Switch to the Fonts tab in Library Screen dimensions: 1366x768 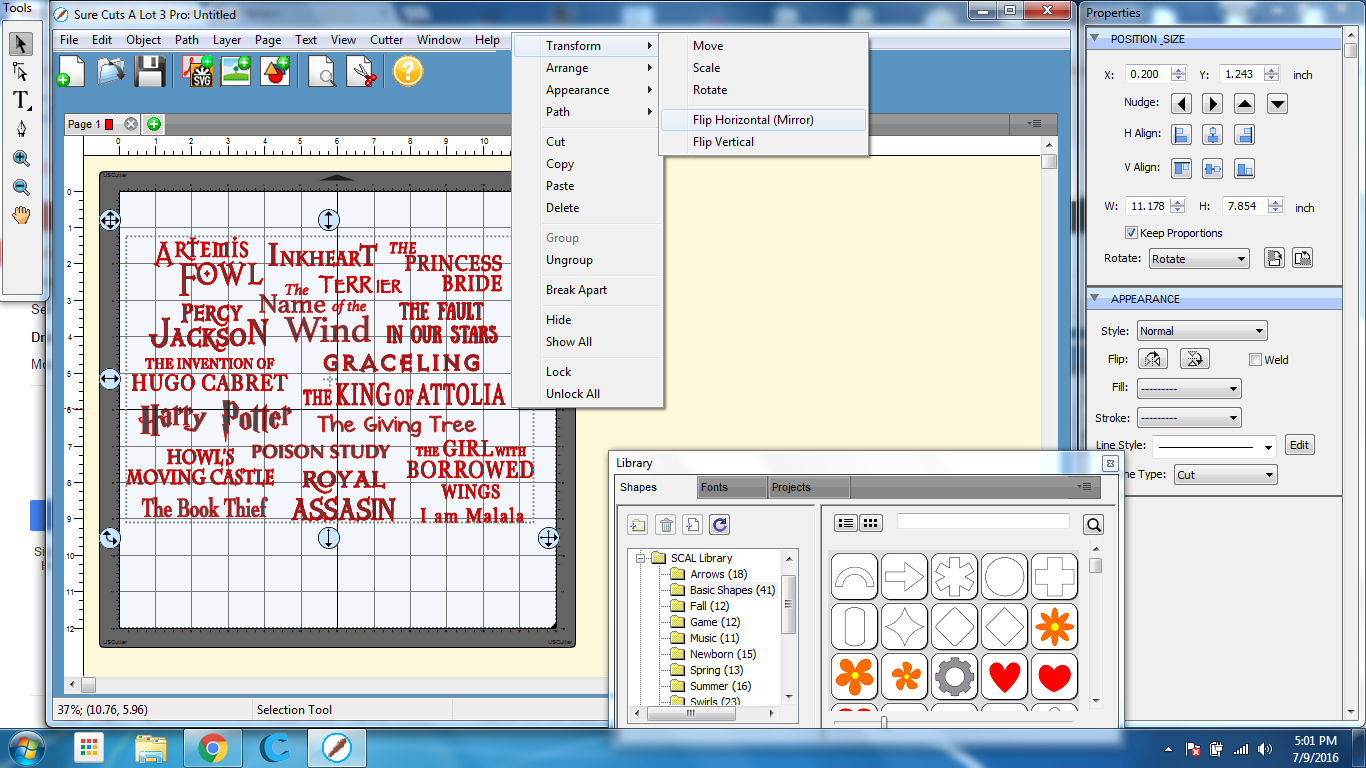714,487
